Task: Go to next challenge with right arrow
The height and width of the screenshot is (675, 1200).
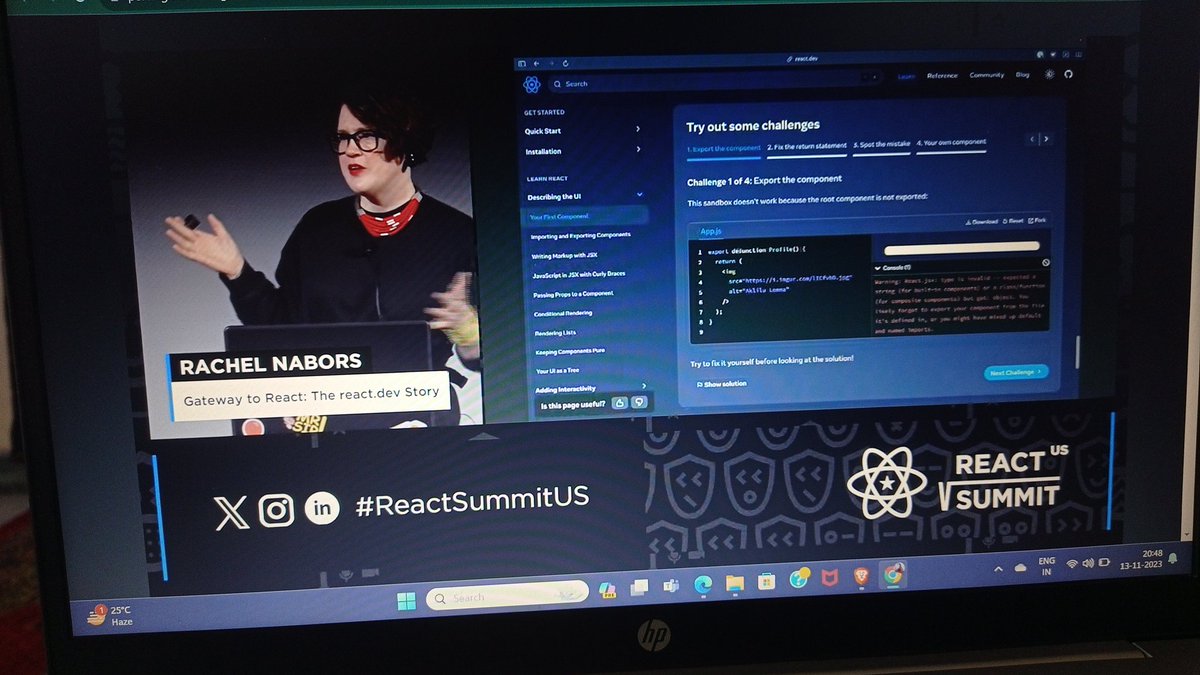Action: pos(1046,139)
